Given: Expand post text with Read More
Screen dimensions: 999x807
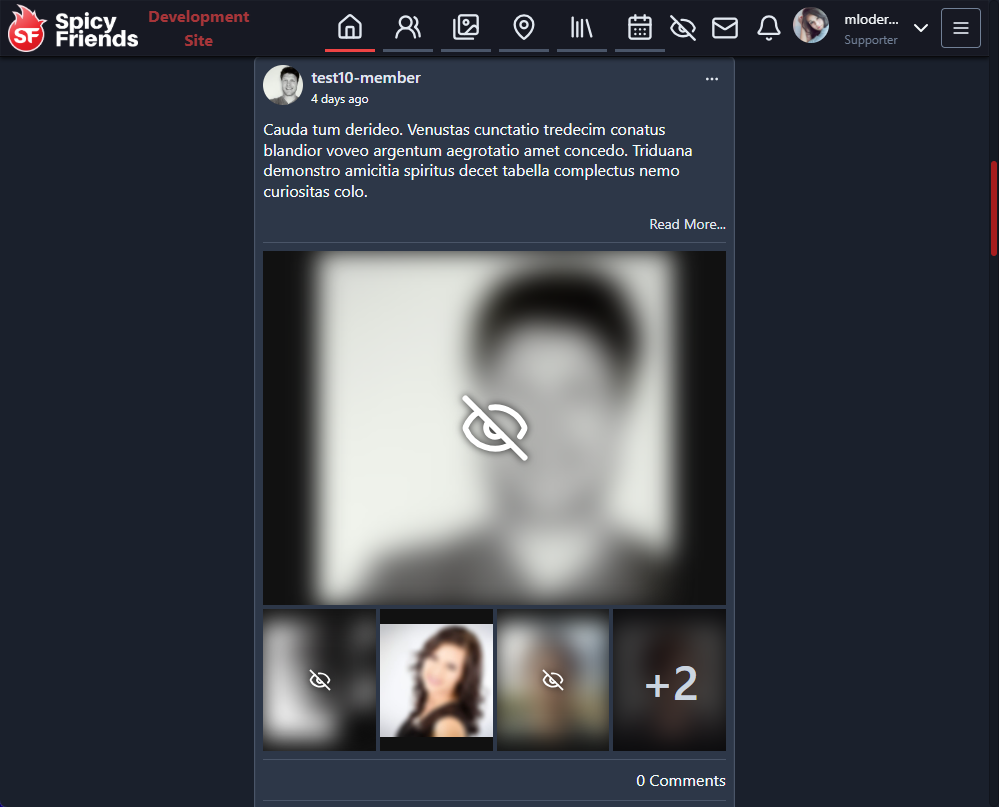Looking at the screenshot, I should pyautogui.click(x=687, y=224).
